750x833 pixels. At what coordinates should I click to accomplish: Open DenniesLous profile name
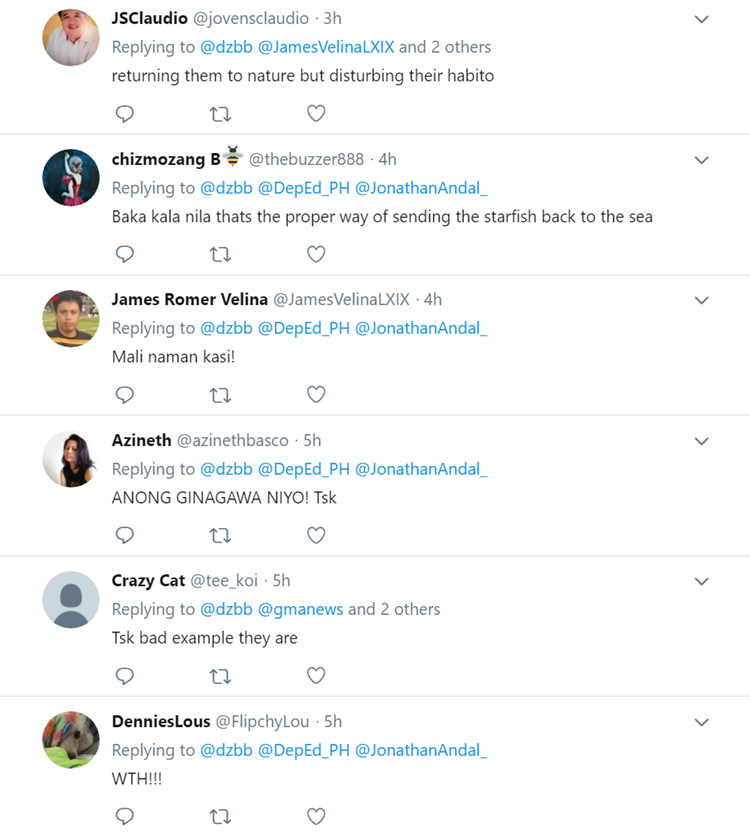(x=161, y=721)
